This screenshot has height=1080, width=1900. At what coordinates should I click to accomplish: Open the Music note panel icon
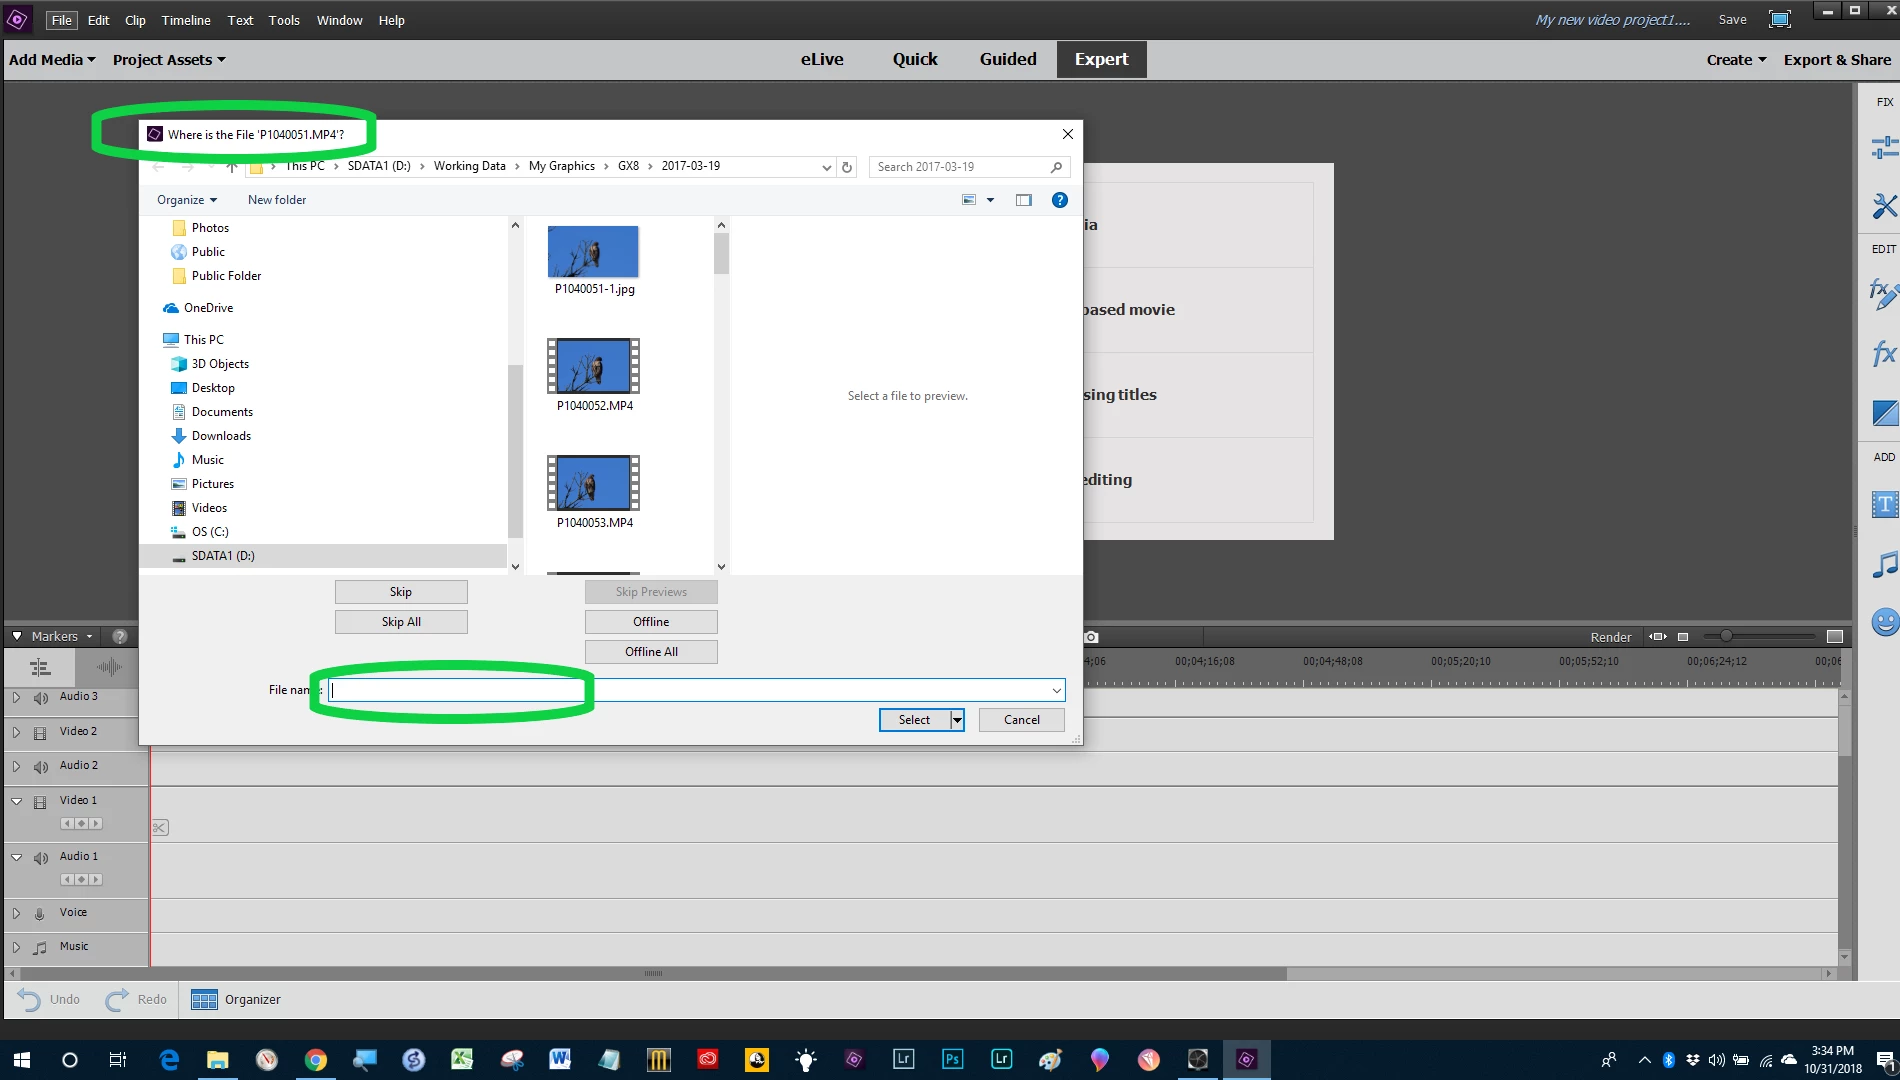[1884, 565]
